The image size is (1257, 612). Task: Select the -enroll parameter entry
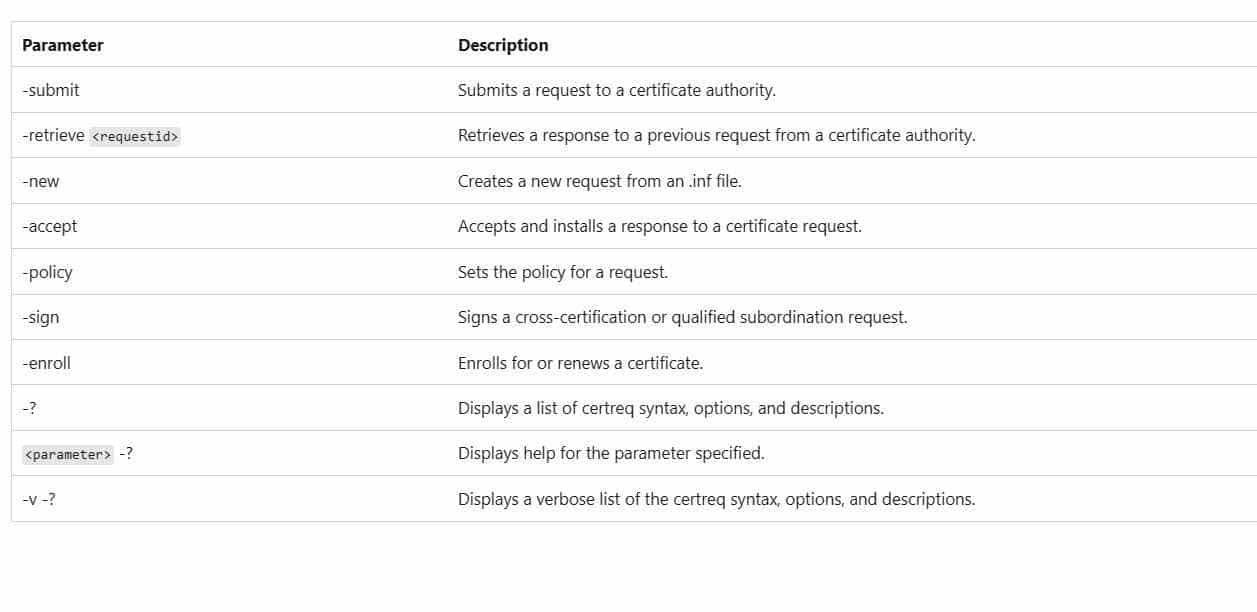[47, 363]
